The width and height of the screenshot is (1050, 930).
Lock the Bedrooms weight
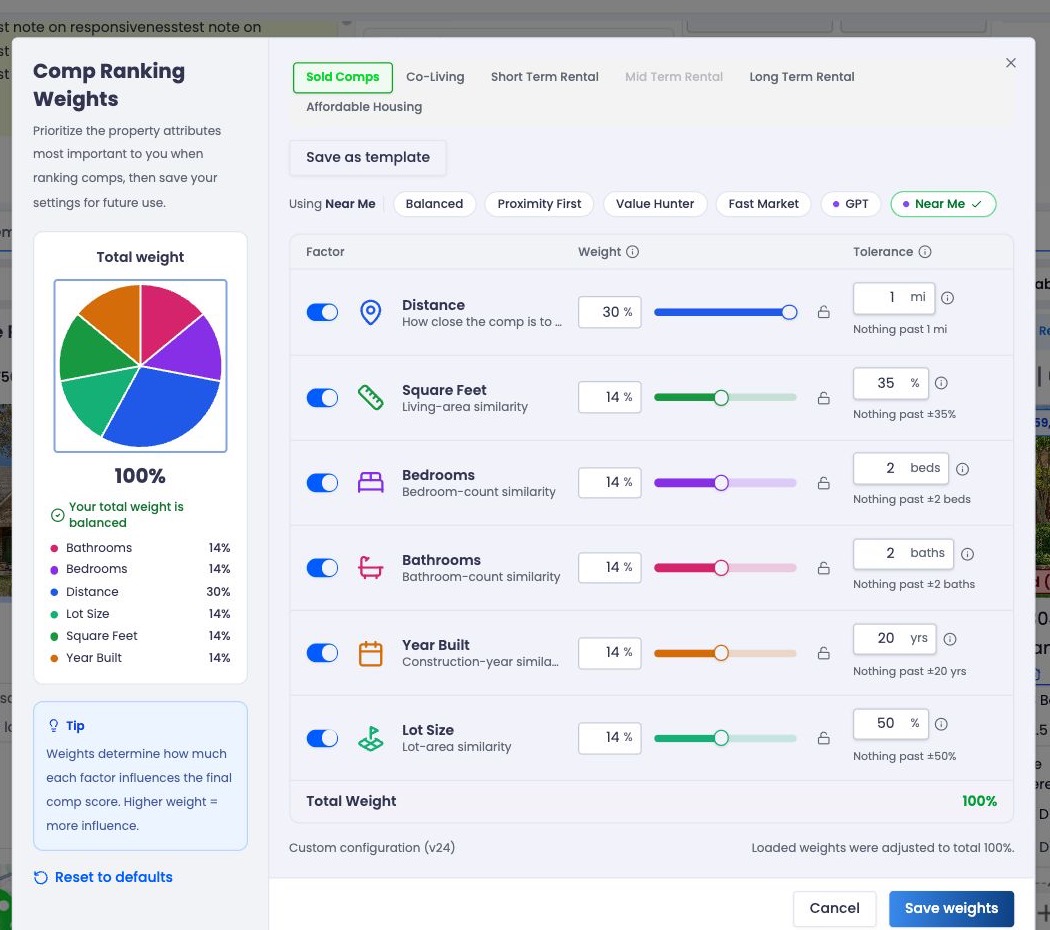click(x=824, y=483)
